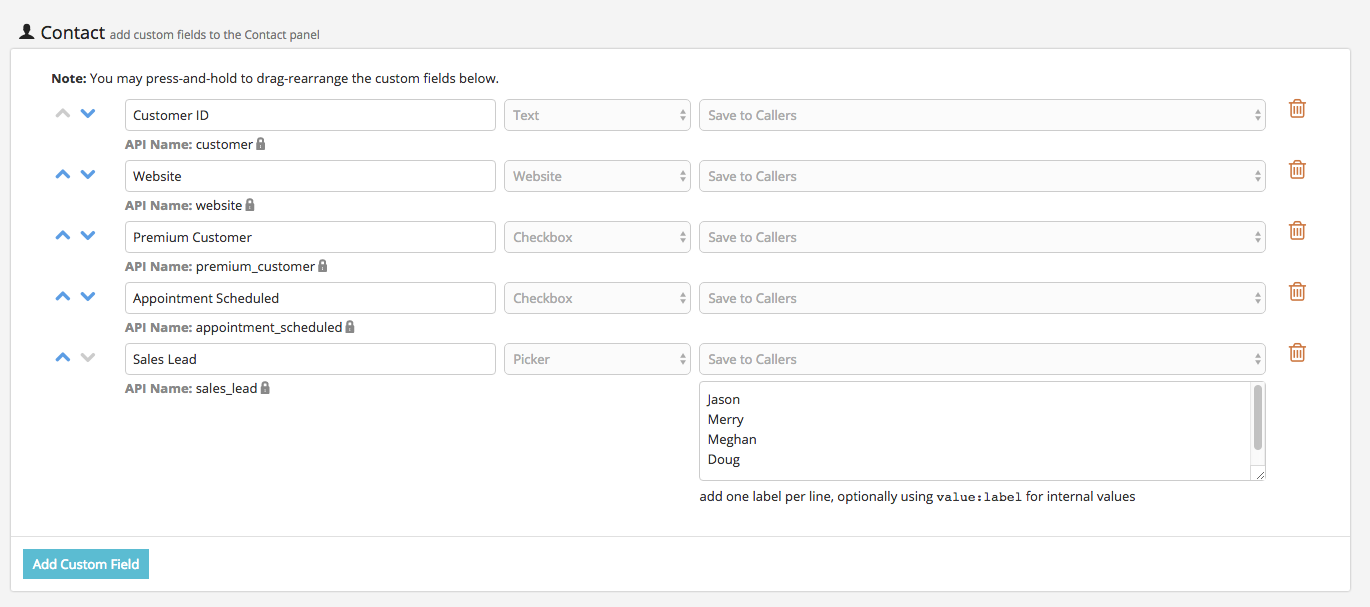The height and width of the screenshot is (607, 1370).
Task: Move Appointment Scheduled field up
Action: click(62, 297)
